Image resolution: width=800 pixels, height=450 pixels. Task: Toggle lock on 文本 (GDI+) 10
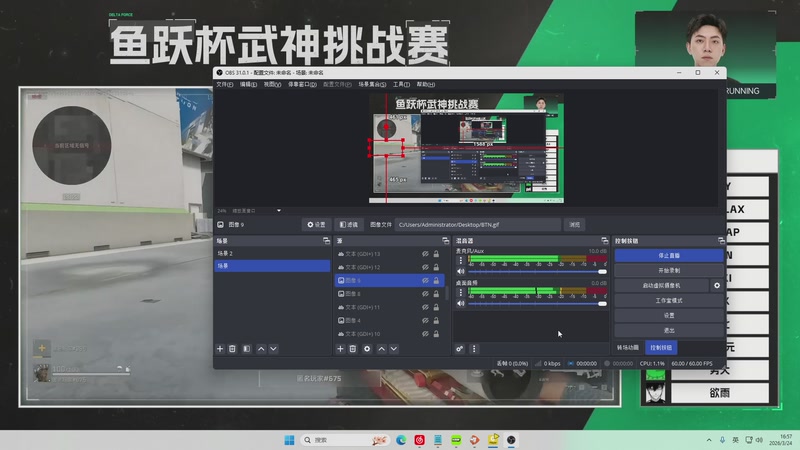click(436, 334)
